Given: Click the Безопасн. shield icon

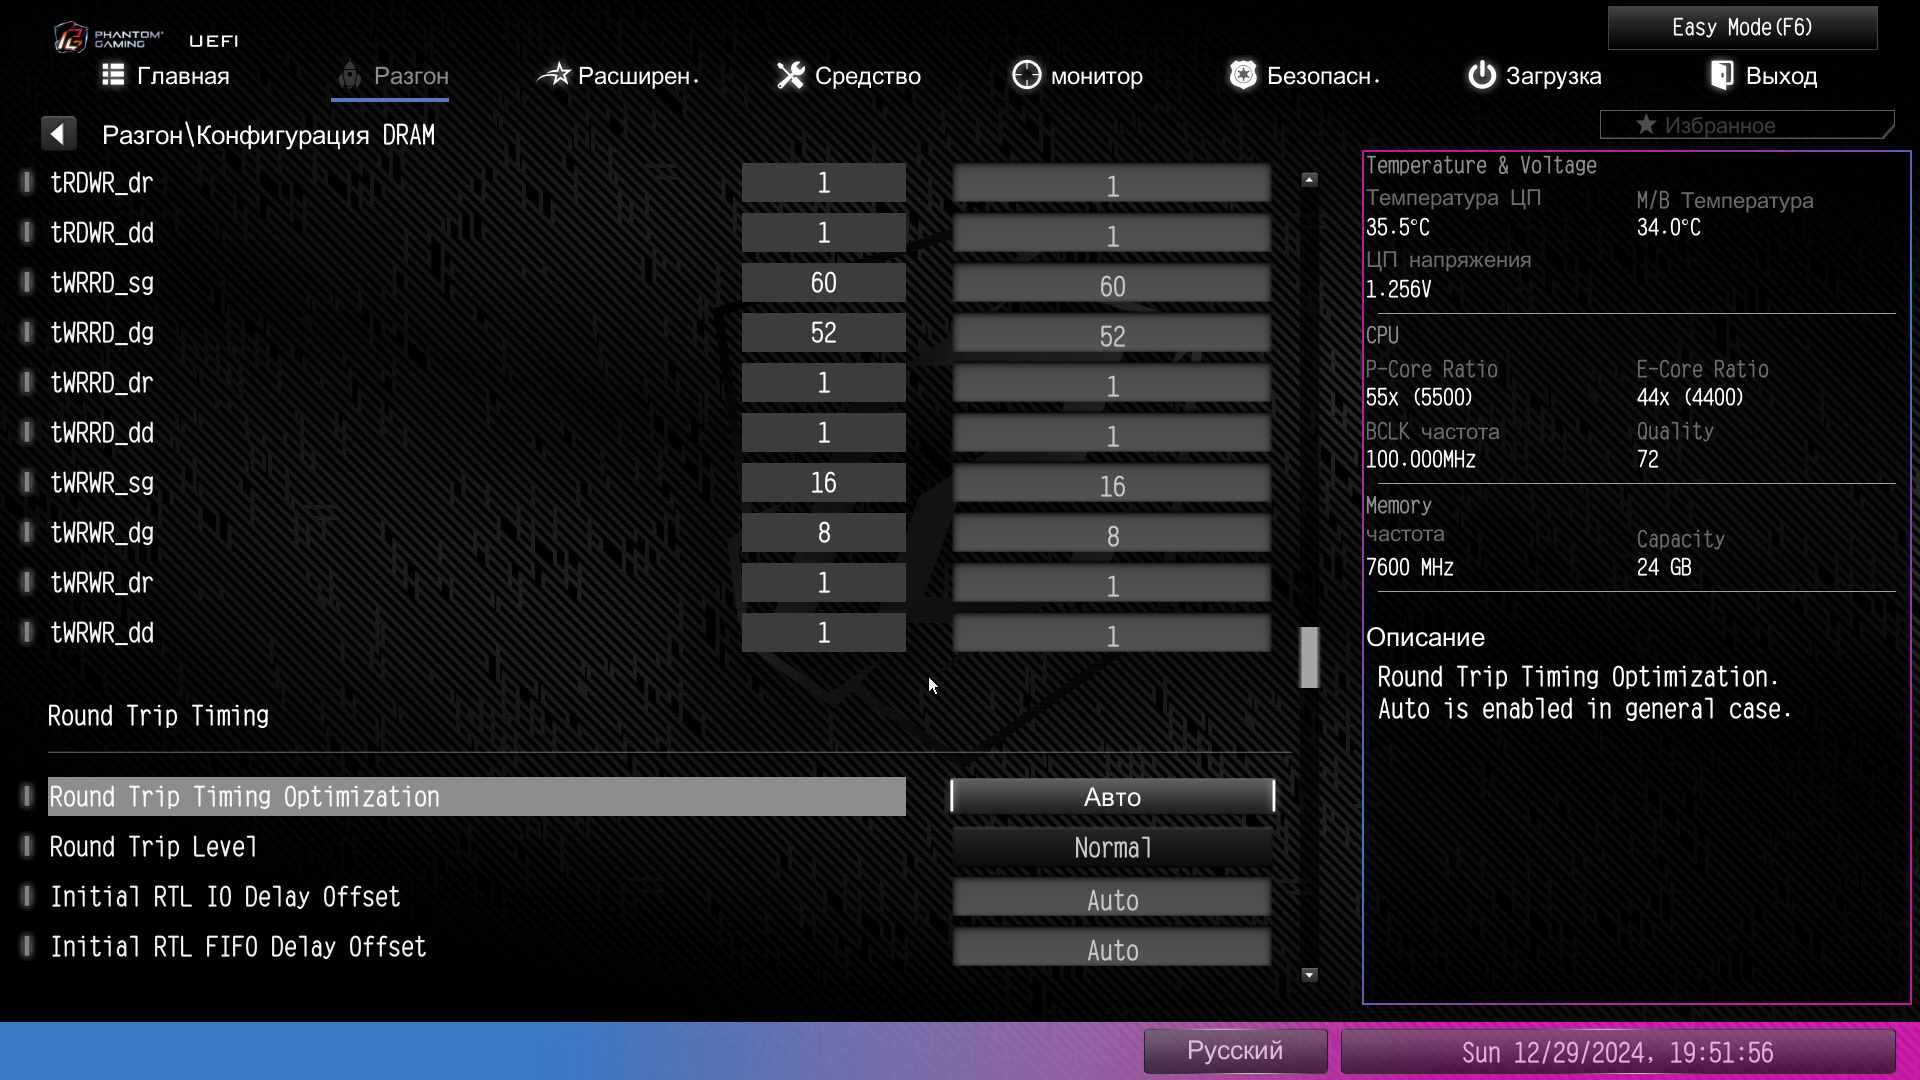Looking at the screenshot, I should (x=1242, y=76).
